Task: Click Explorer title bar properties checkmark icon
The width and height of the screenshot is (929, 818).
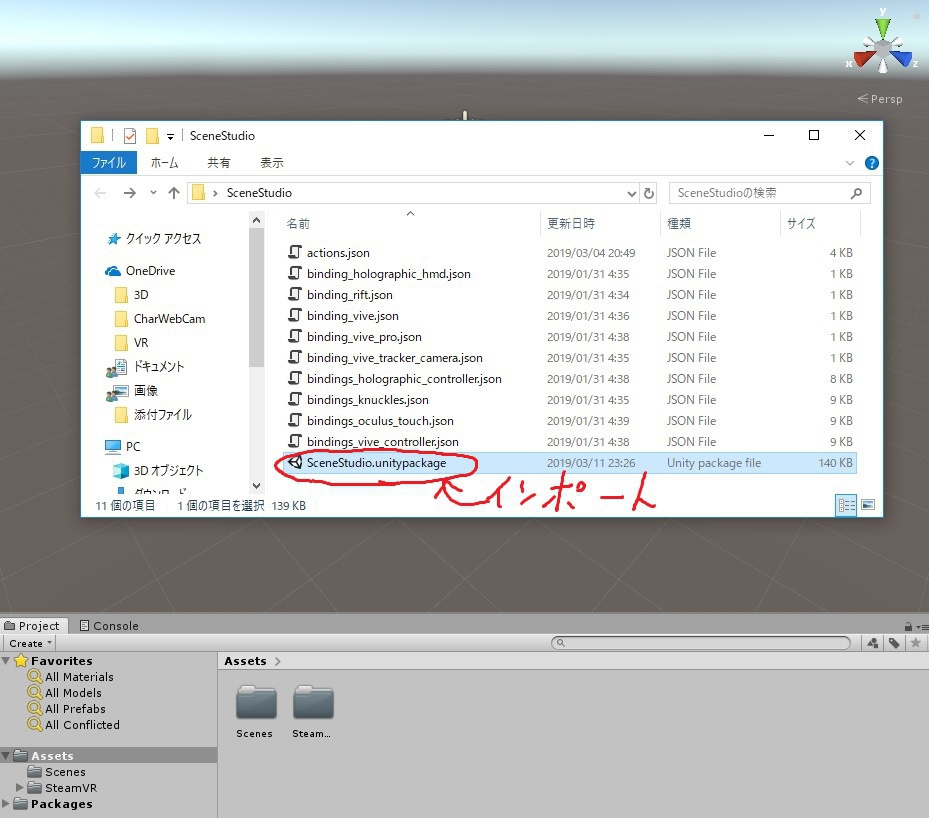Action: [x=130, y=136]
